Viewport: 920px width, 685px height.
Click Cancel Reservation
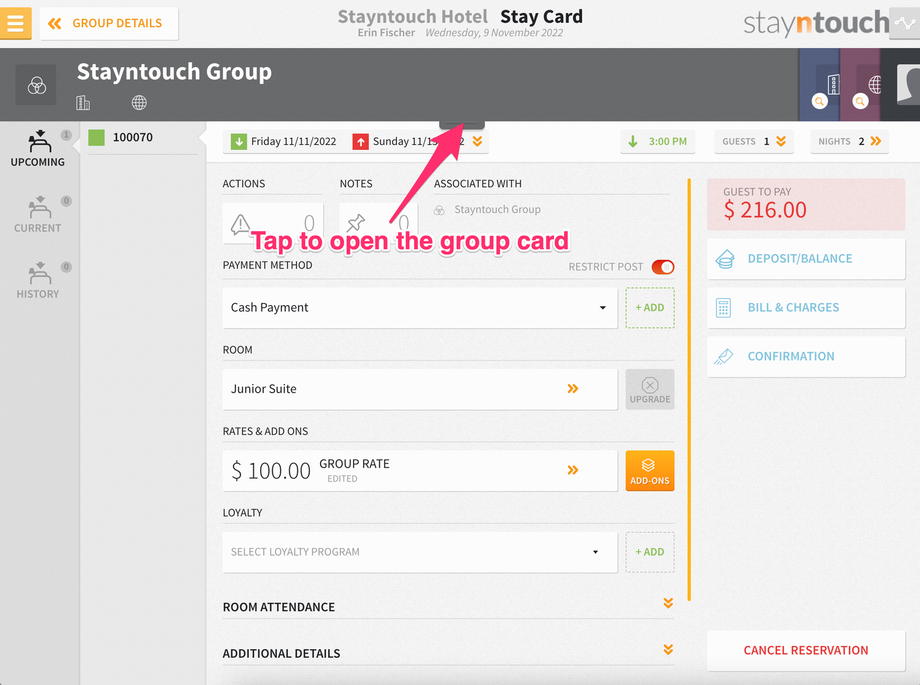(806, 650)
